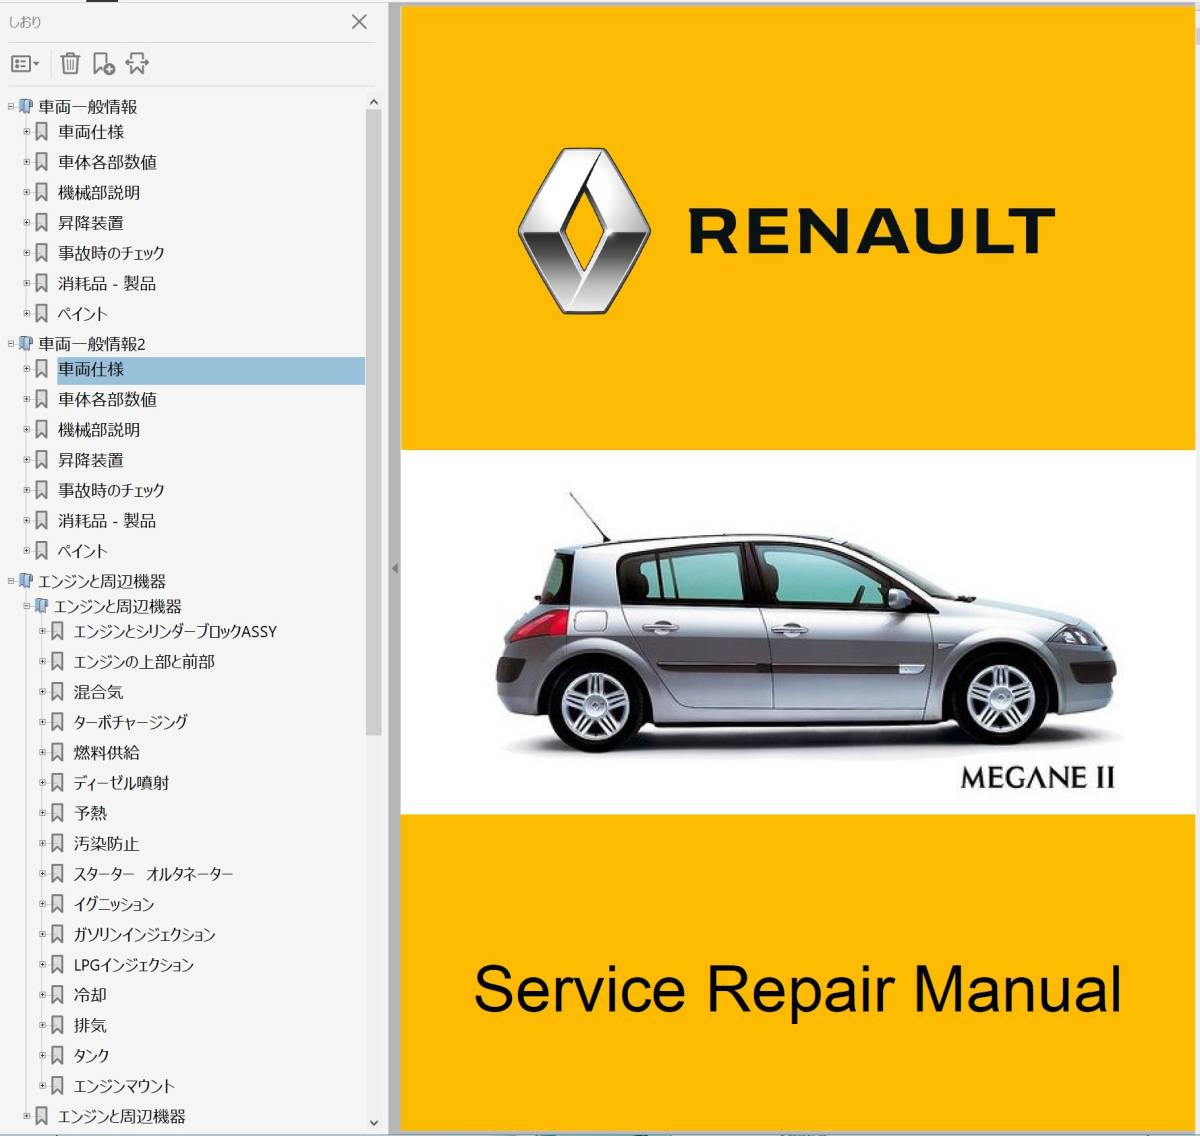Collapse the 車両一般情報2 section

pyautogui.click(x=11, y=344)
